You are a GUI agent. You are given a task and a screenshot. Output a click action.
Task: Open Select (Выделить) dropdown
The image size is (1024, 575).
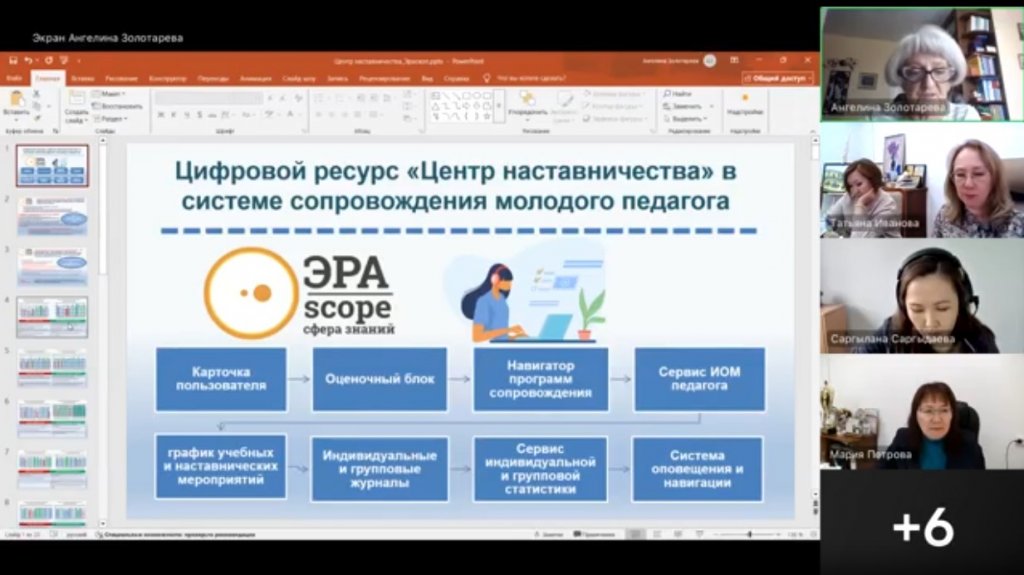point(685,119)
